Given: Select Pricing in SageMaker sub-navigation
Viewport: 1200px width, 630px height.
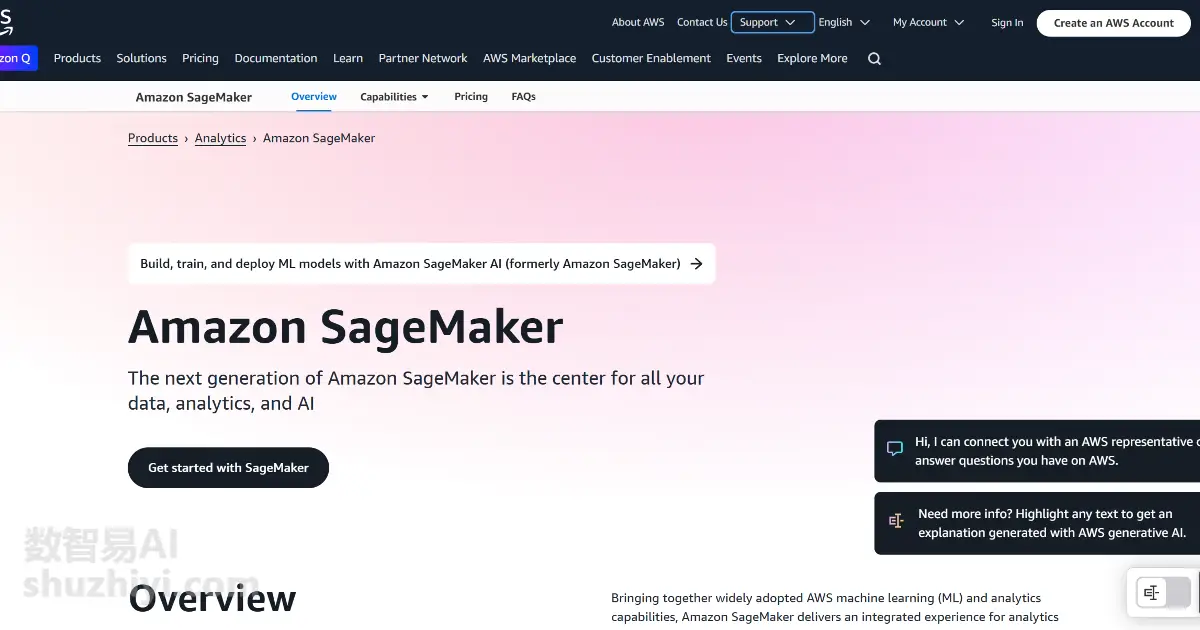Looking at the screenshot, I should point(471,97).
